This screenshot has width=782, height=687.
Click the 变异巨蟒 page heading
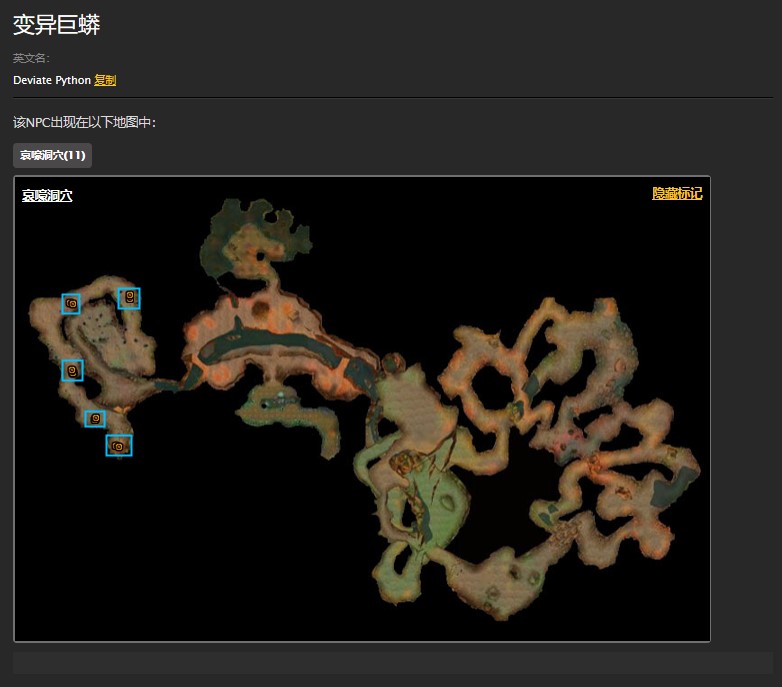coord(57,26)
